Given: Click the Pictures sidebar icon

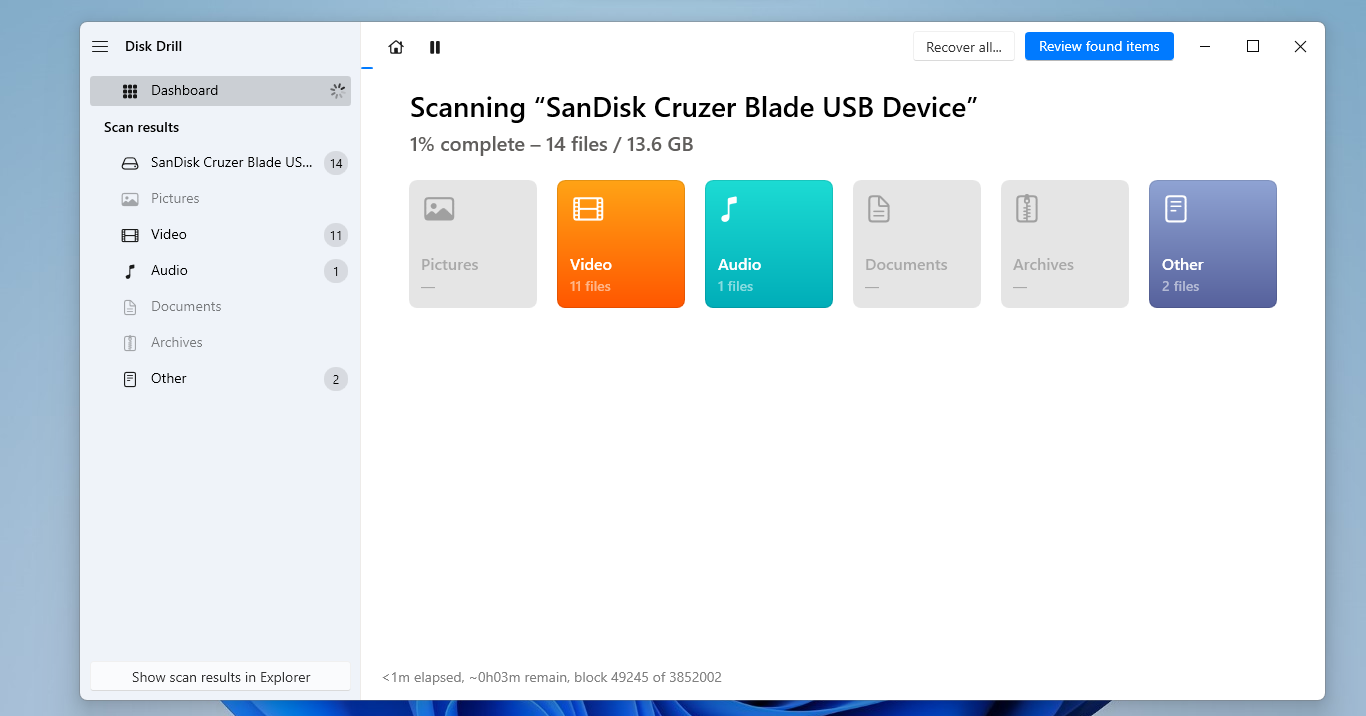Looking at the screenshot, I should click(x=130, y=199).
